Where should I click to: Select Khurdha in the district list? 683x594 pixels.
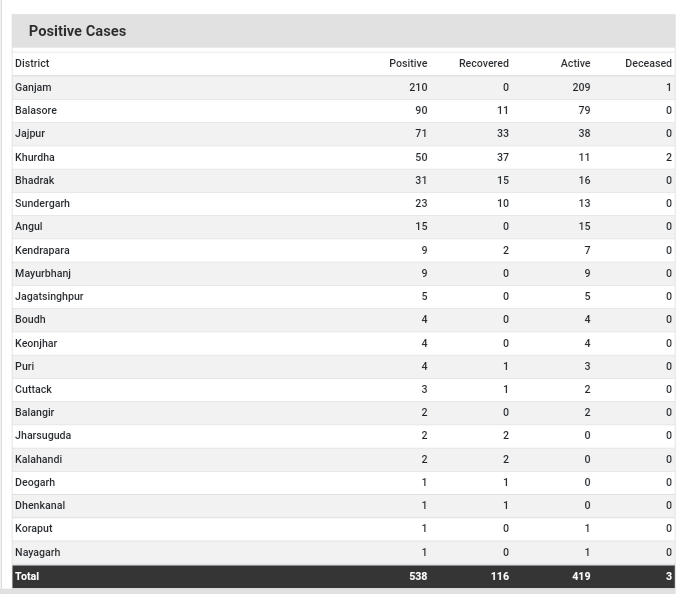pos(35,157)
